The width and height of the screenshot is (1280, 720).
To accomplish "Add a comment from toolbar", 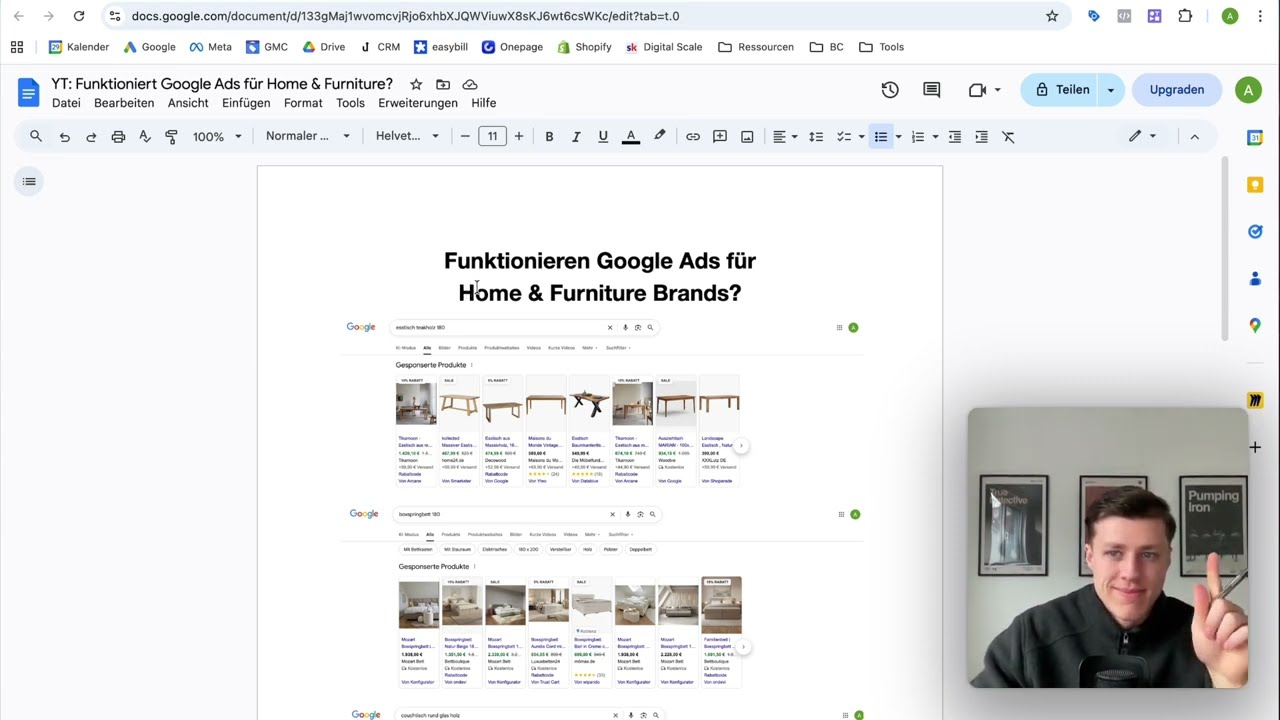I will point(720,136).
